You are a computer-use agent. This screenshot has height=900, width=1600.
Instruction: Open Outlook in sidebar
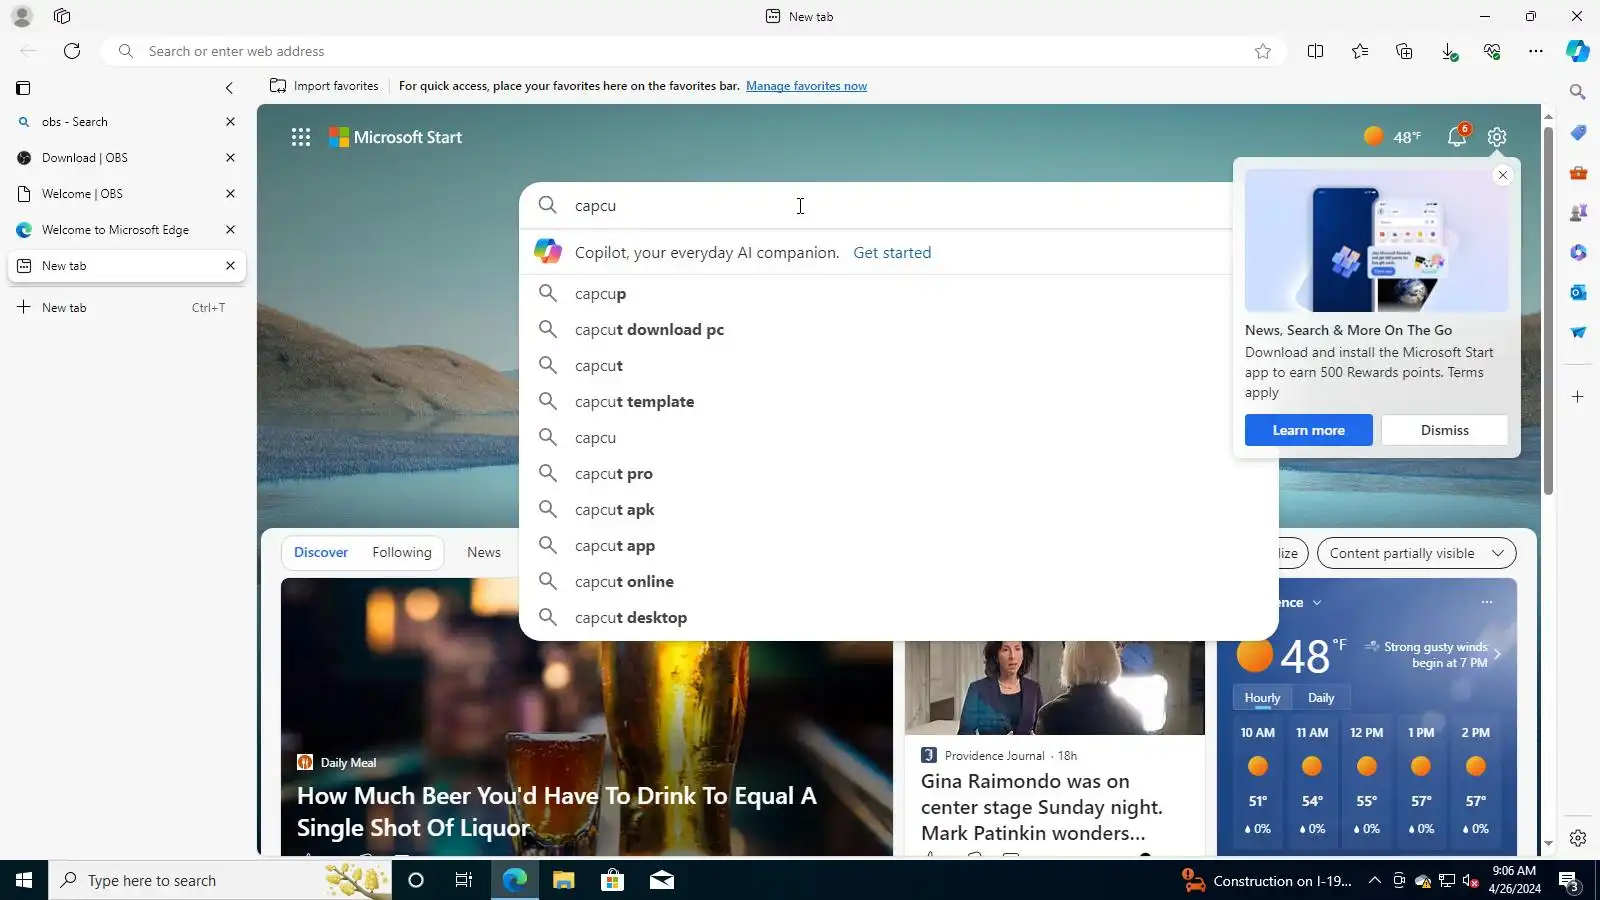tap(1578, 292)
